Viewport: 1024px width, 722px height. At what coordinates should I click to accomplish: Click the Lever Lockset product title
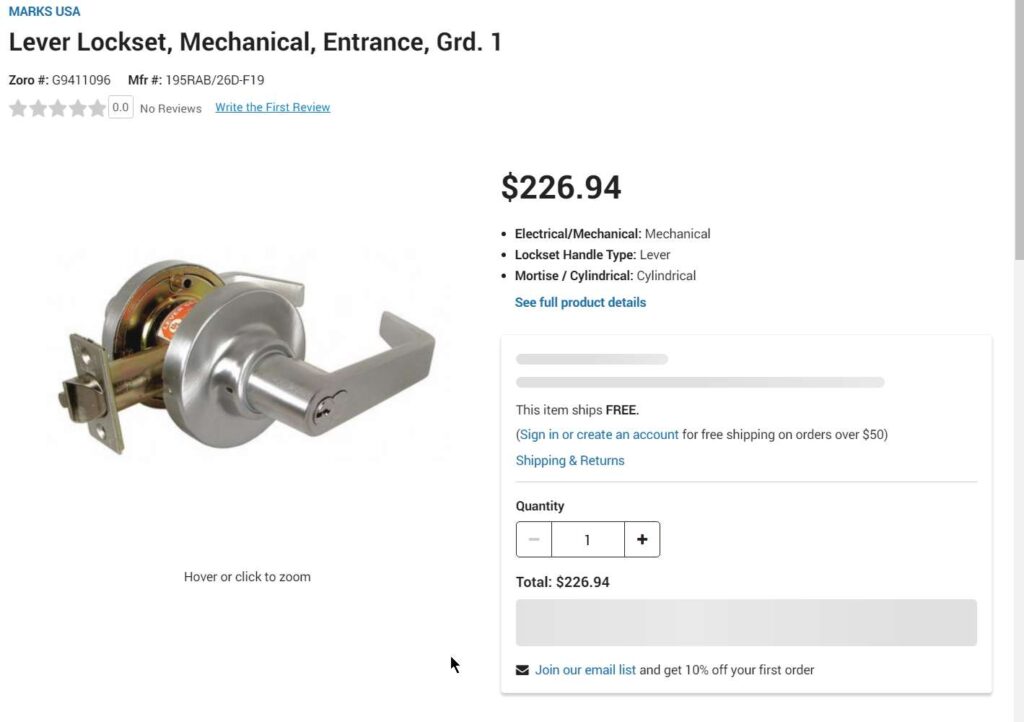pyautogui.click(x=255, y=43)
